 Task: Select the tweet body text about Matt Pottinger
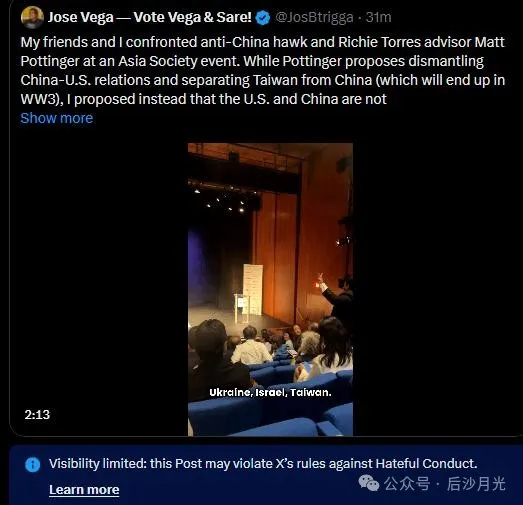click(x=263, y=71)
